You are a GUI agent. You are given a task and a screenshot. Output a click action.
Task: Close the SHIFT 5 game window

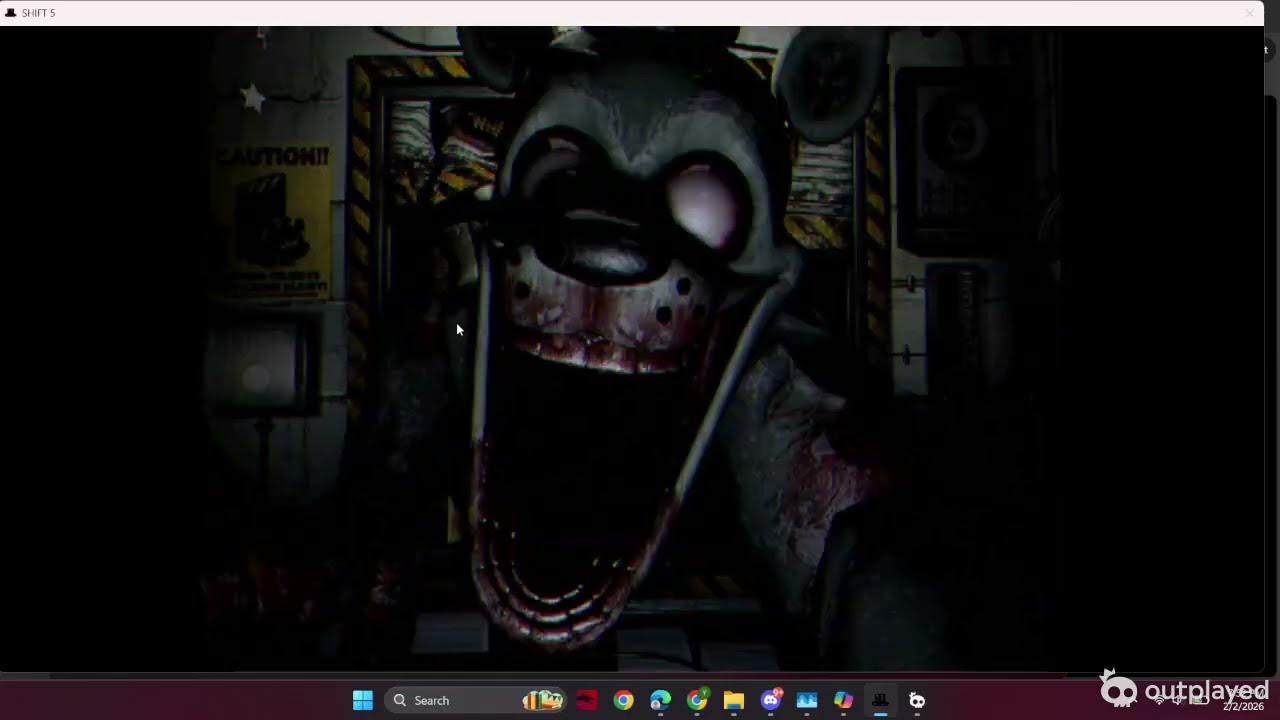(x=1249, y=13)
